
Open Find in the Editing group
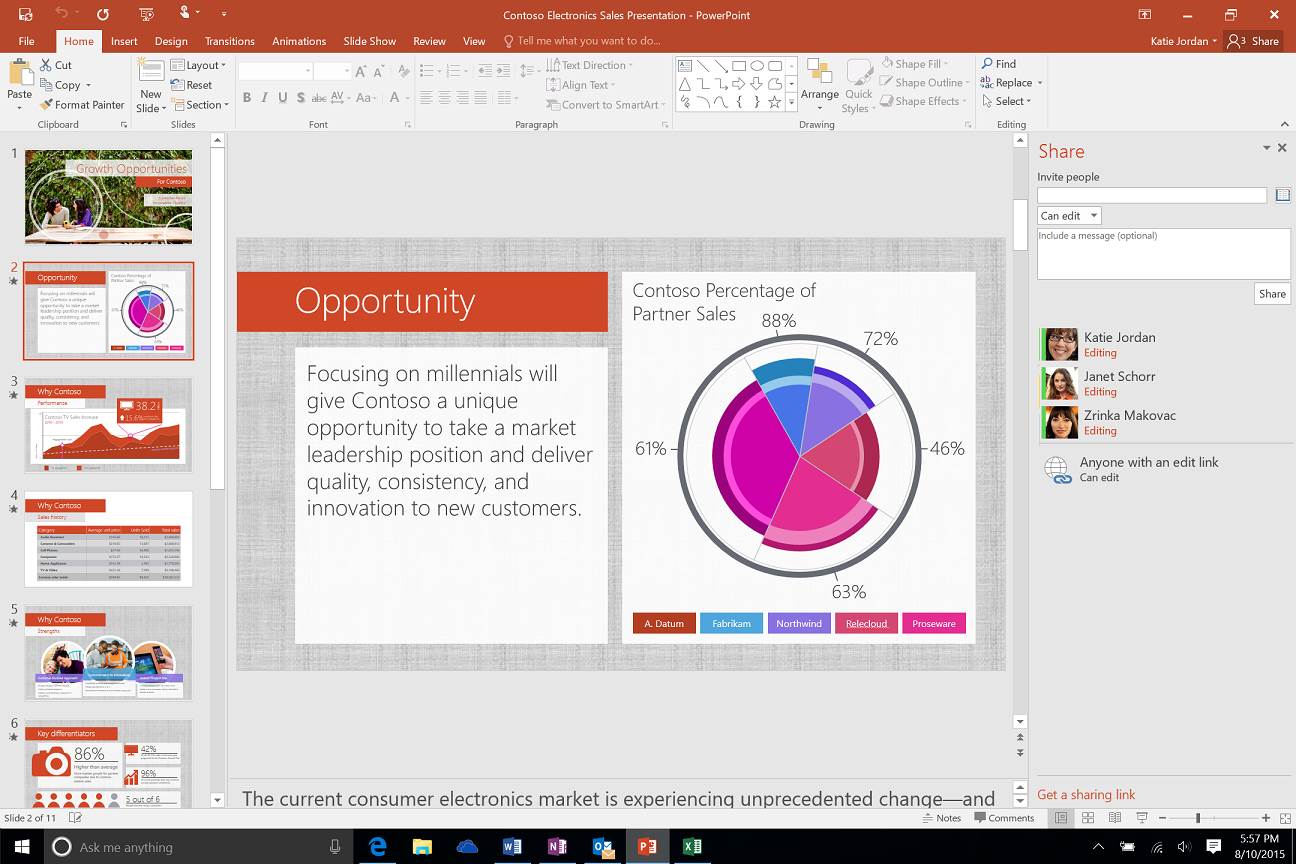click(x=999, y=63)
